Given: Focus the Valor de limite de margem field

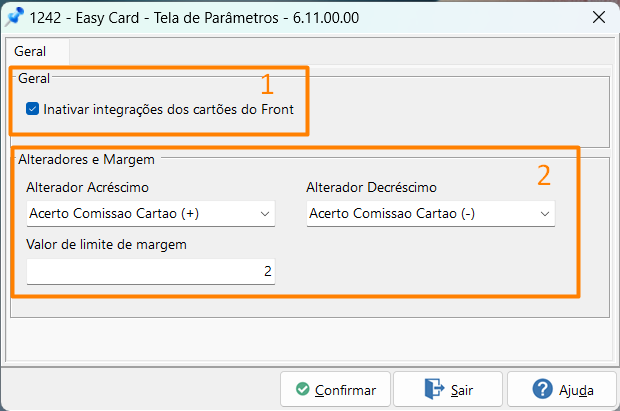Looking at the screenshot, I should (150, 271).
